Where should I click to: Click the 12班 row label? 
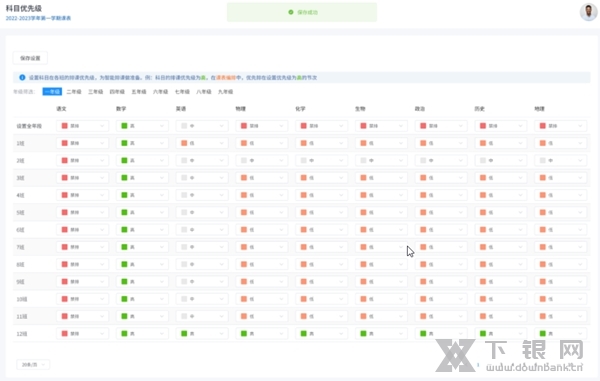click(x=22, y=334)
